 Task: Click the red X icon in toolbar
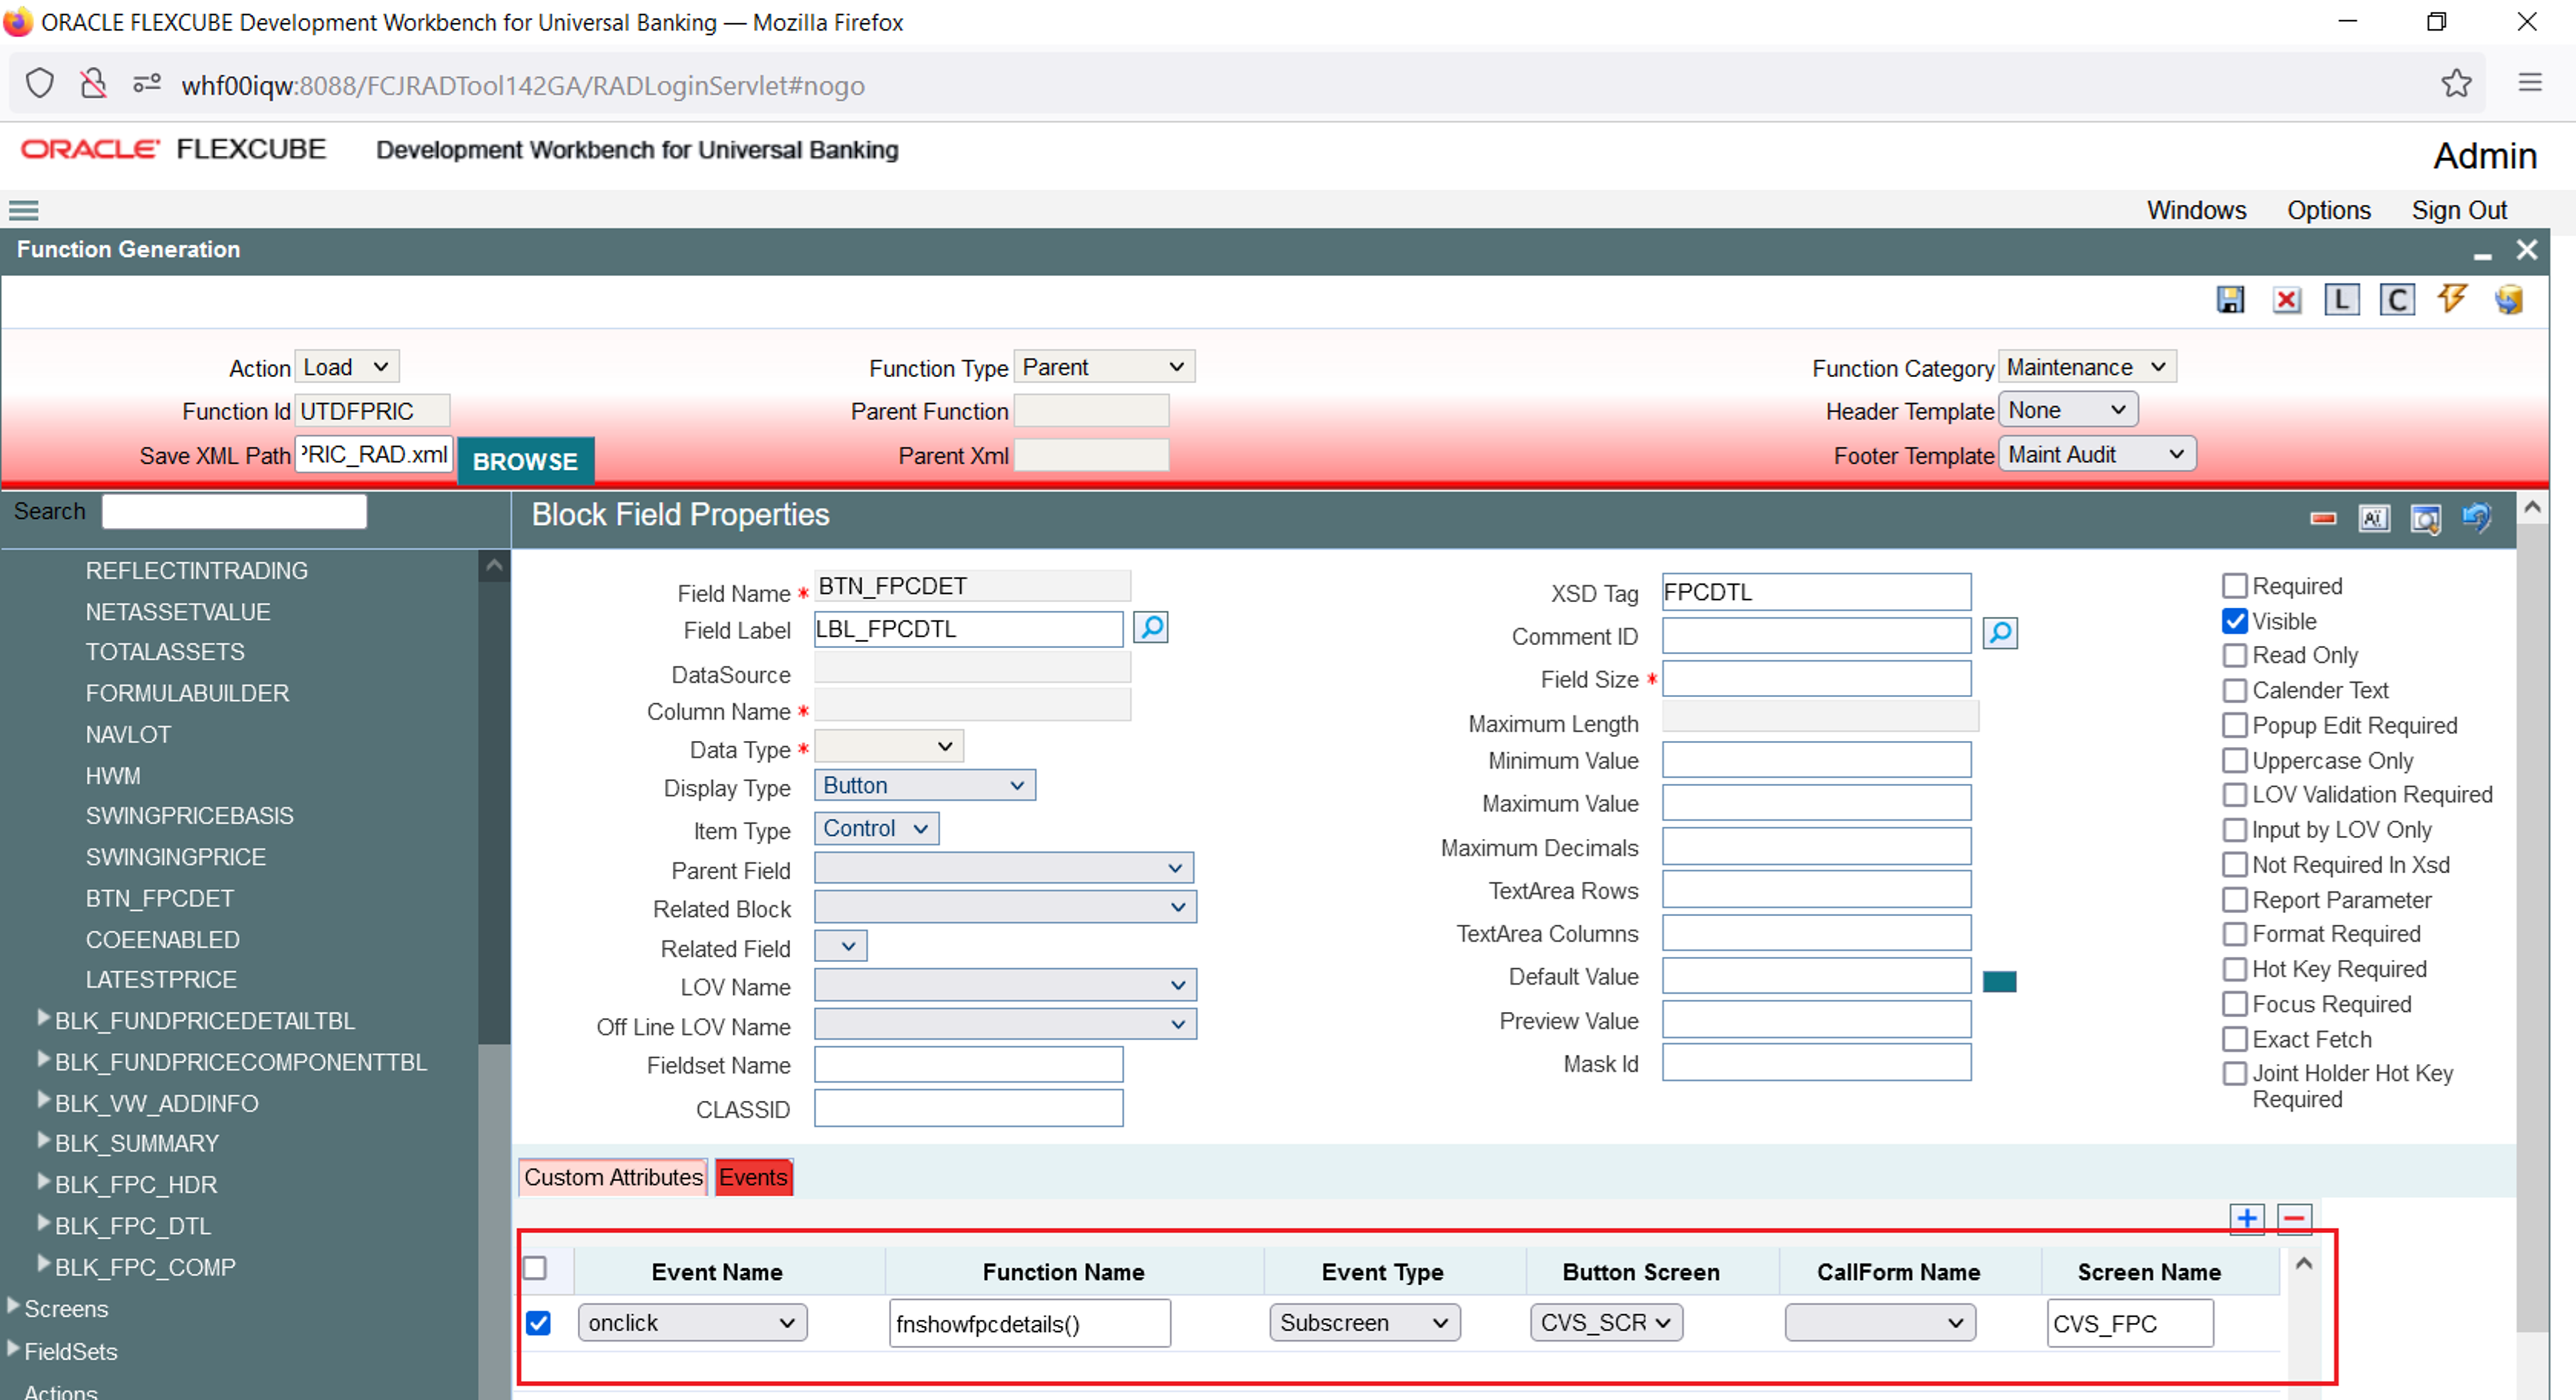[2286, 300]
